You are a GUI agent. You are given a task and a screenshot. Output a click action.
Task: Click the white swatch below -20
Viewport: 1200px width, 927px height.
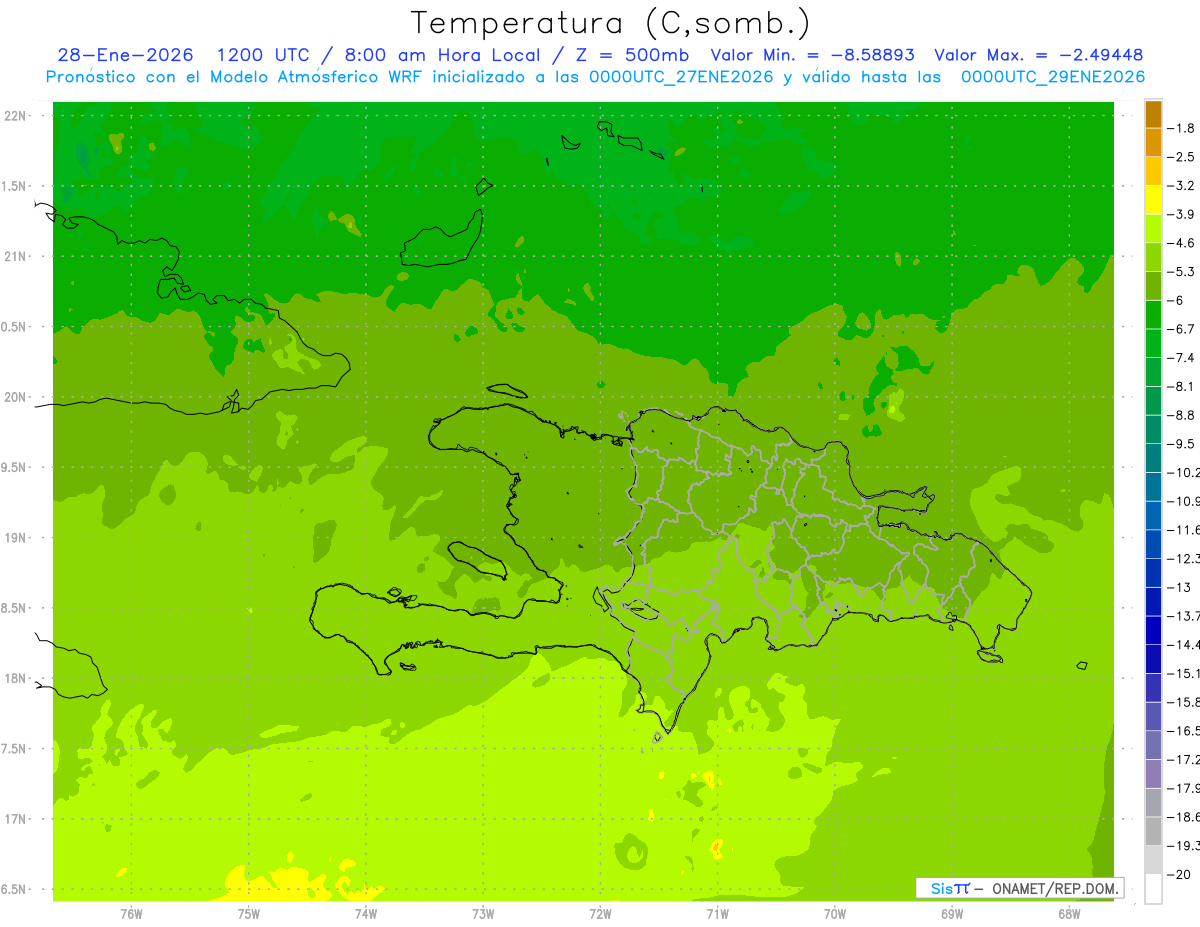pyautogui.click(x=1153, y=888)
